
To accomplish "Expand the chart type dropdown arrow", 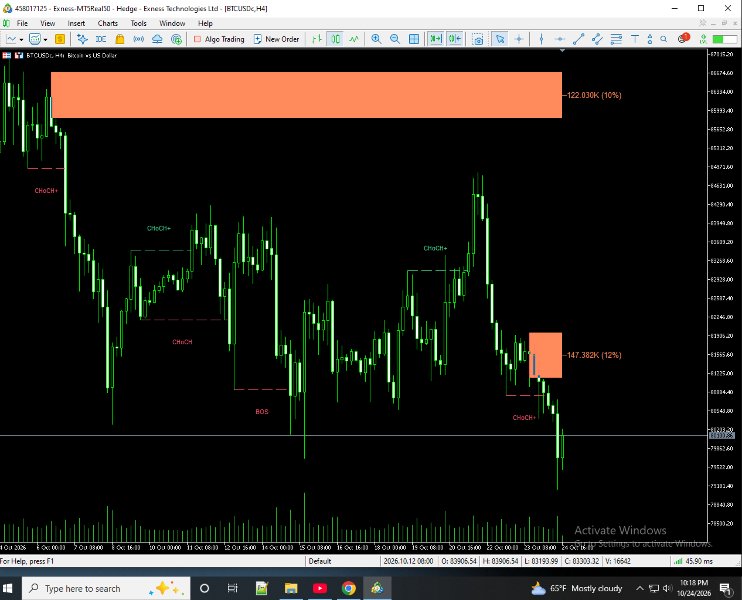I will coord(21,39).
